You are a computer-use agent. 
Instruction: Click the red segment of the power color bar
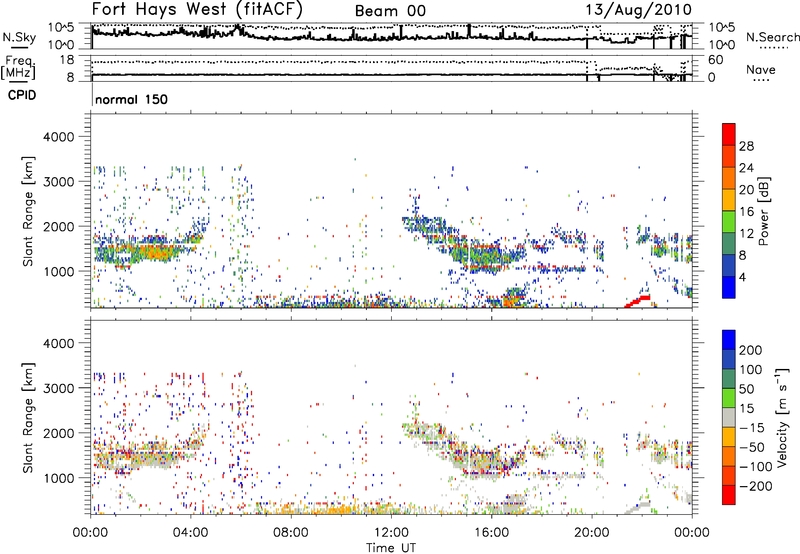click(x=729, y=135)
